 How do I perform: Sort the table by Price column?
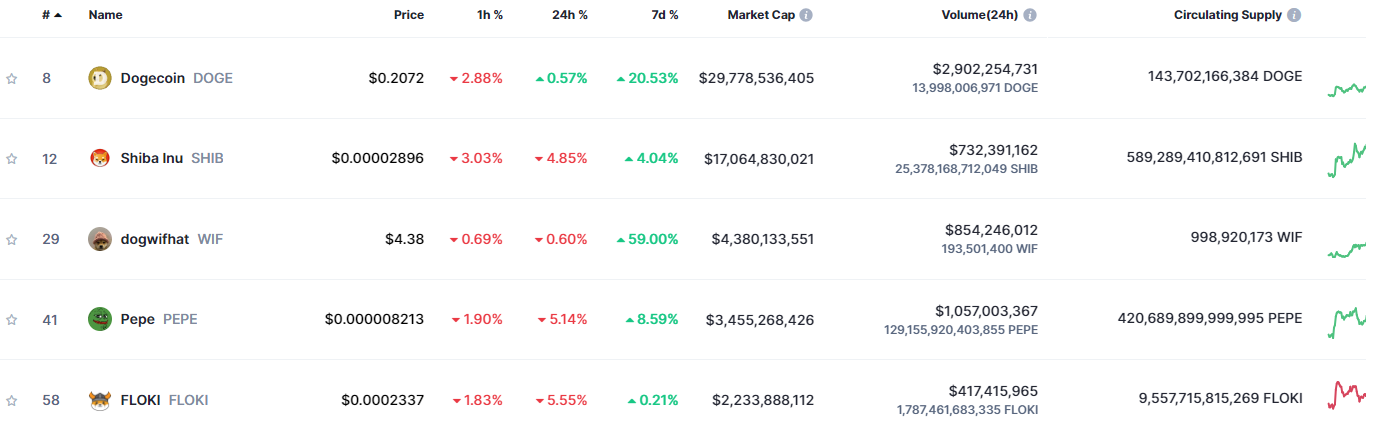click(x=408, y=16)
